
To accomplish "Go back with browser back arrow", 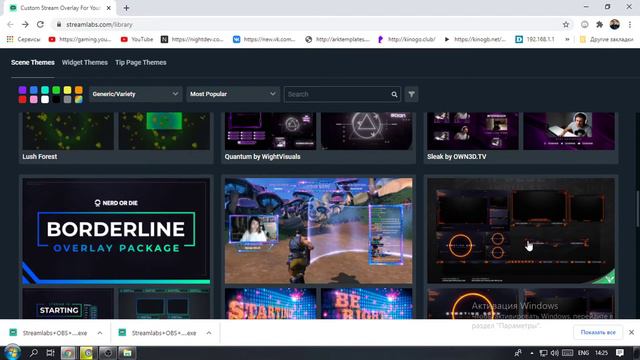I will [10, 24].
